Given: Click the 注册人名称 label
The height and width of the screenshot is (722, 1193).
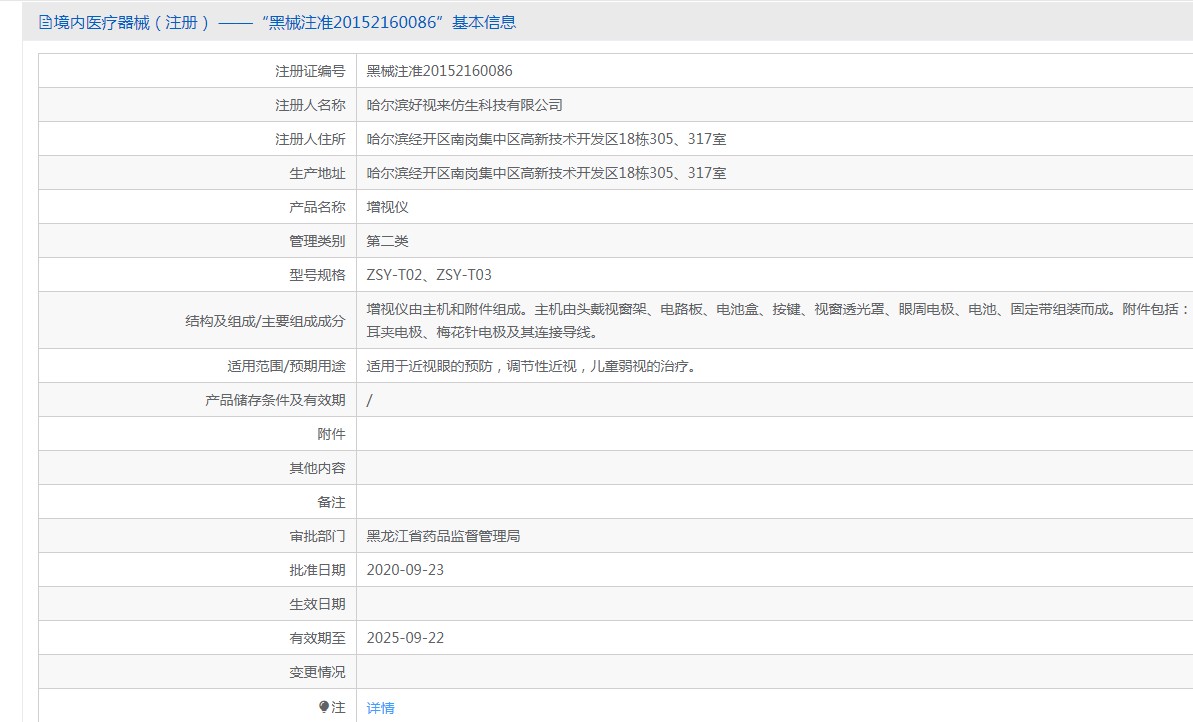Looking at the screenshot, I should 310,105.
